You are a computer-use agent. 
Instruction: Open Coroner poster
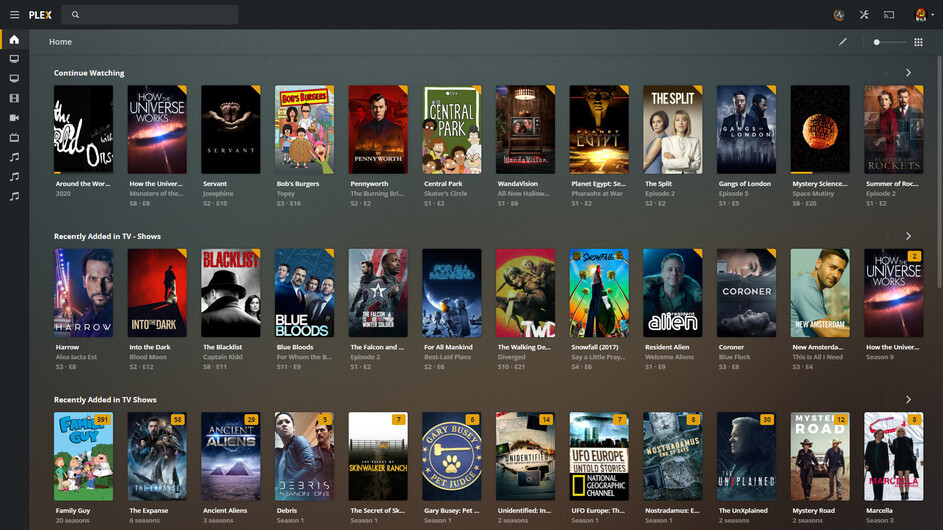pyautogui.click(x=746, y=293)
